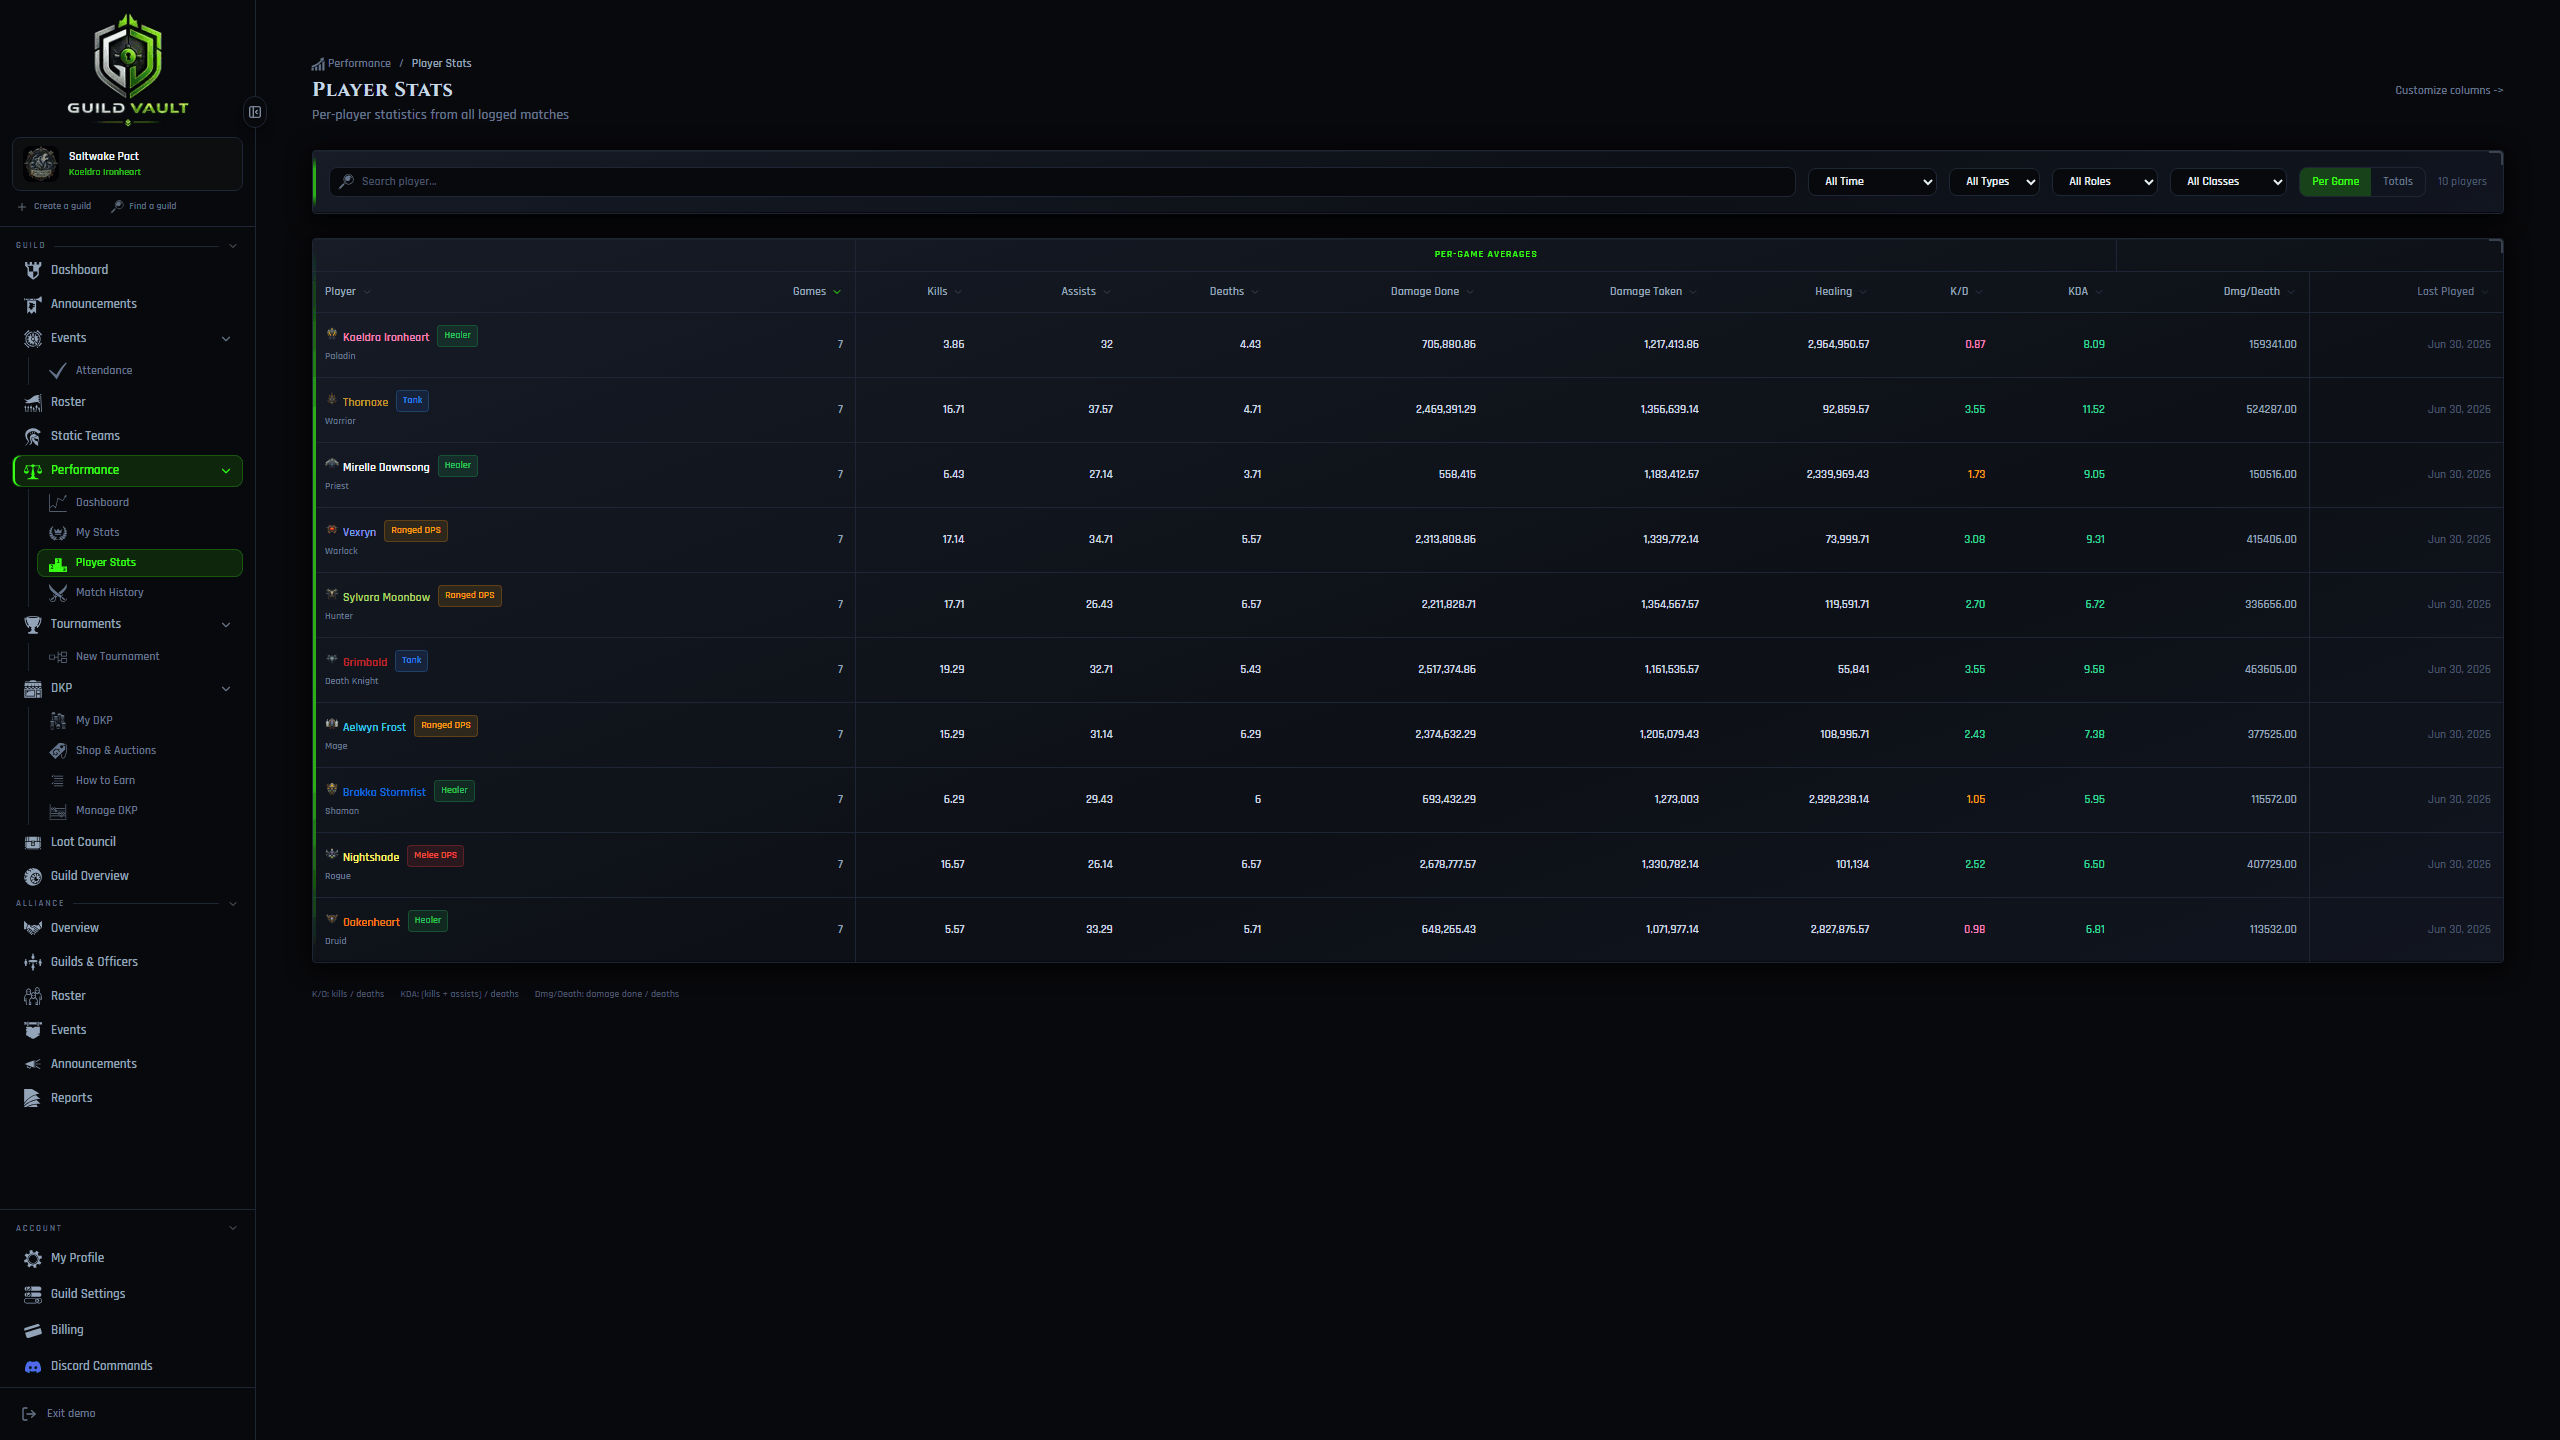Click the Loot Council icon
2560x1440 pixels.
coord(33,842)
